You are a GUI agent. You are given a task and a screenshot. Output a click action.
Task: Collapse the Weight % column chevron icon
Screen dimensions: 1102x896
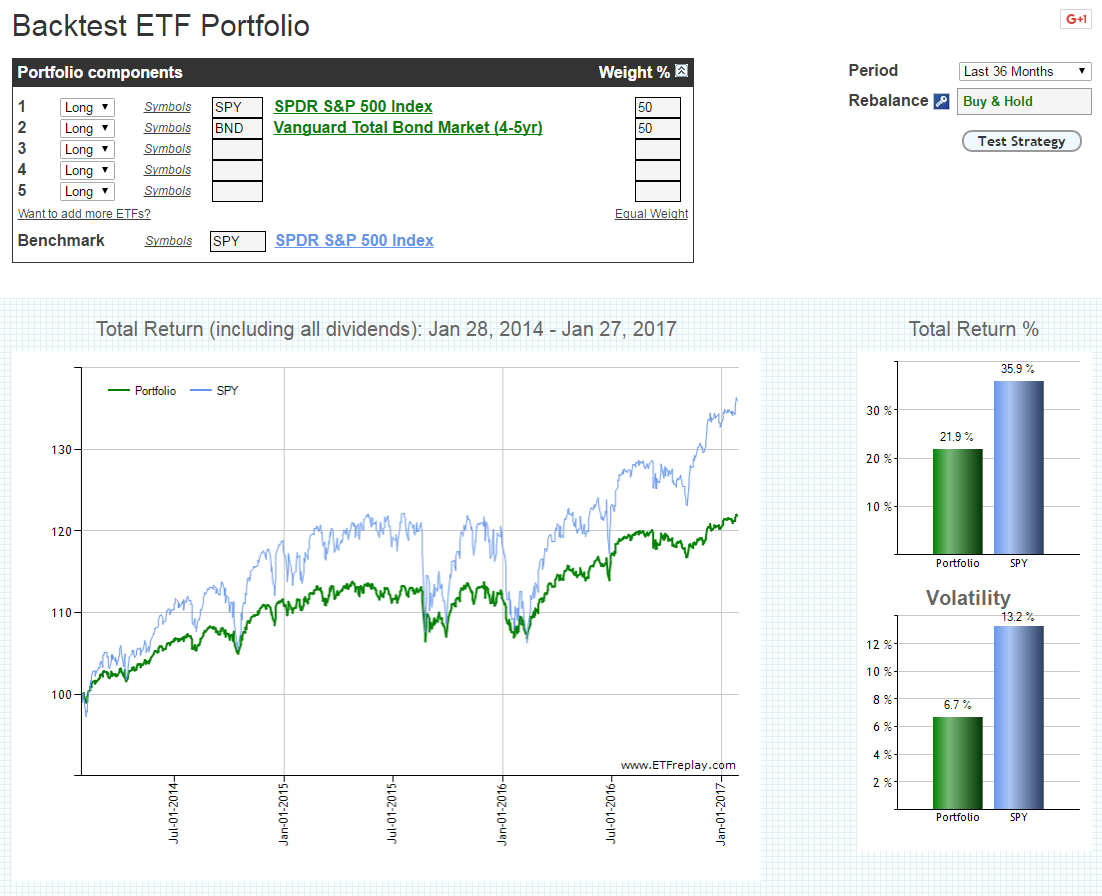pos(680,72)
